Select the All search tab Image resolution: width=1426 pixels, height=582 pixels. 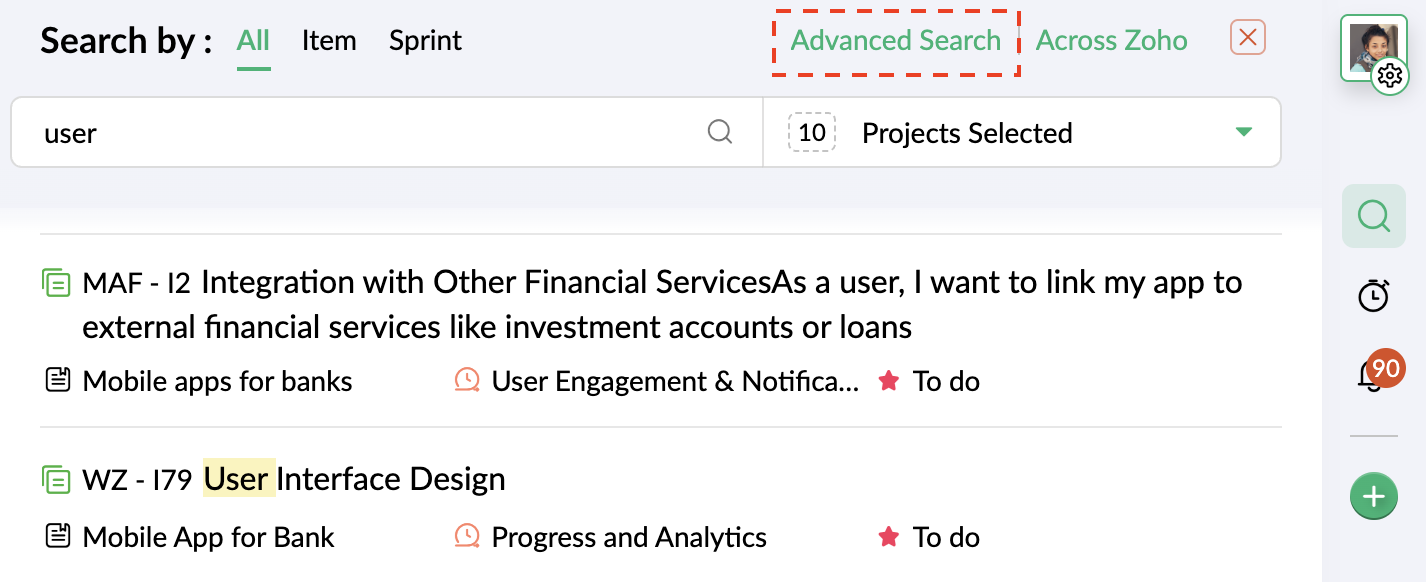tap(253, 41)
